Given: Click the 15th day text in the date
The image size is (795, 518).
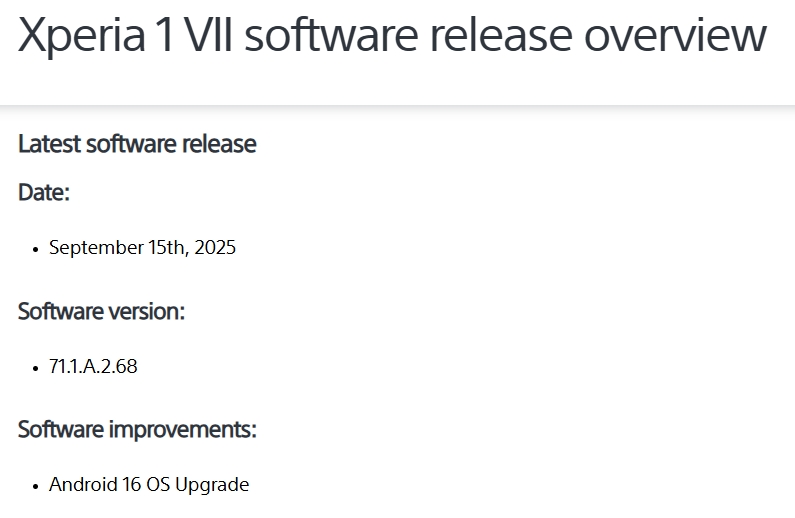Looking at the screenshot, I should pyautogui.click(x=166, y=247).
